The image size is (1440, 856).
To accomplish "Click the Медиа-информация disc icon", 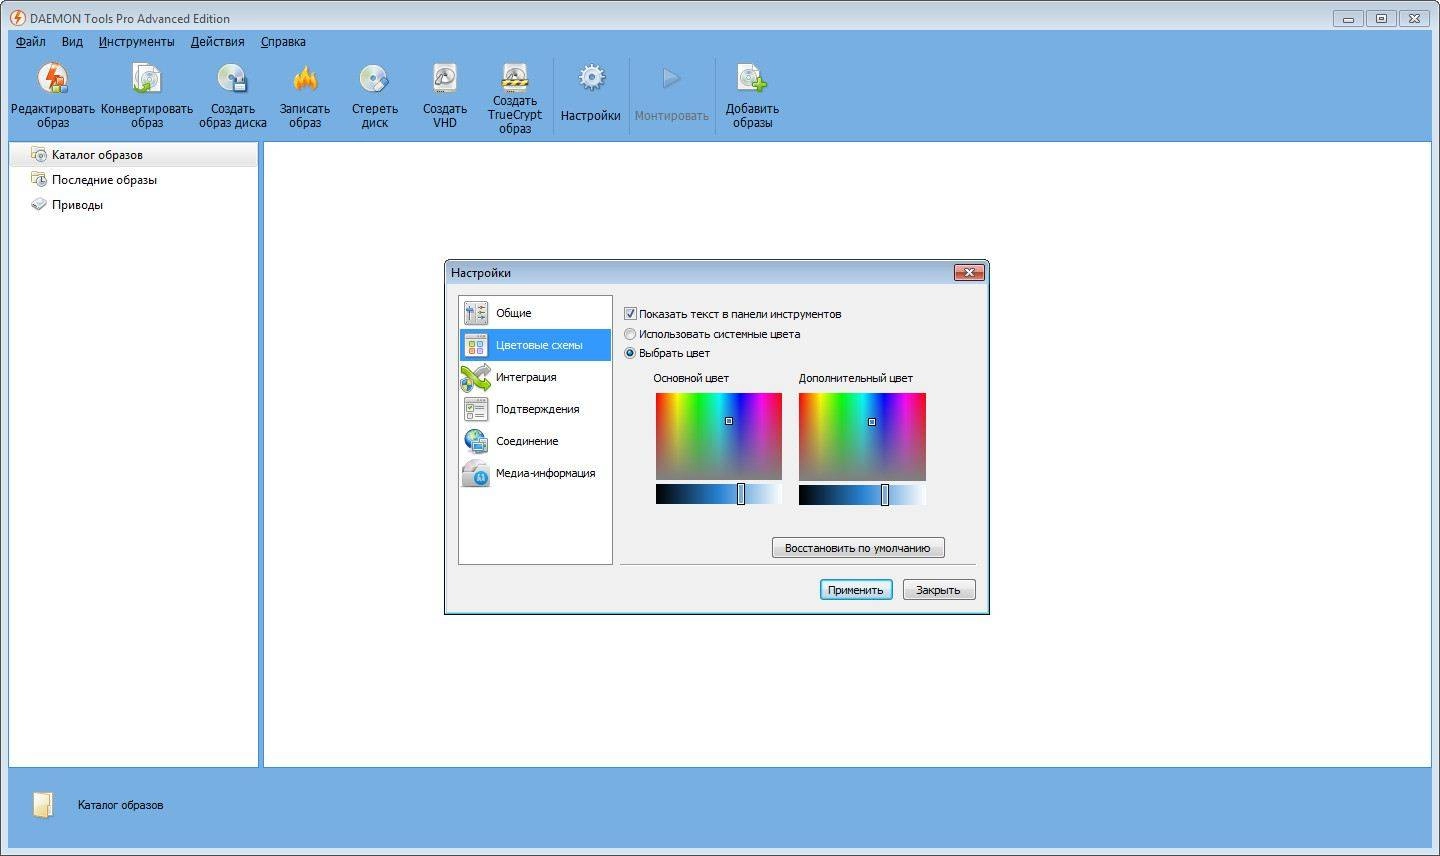I will coord(475,473).
